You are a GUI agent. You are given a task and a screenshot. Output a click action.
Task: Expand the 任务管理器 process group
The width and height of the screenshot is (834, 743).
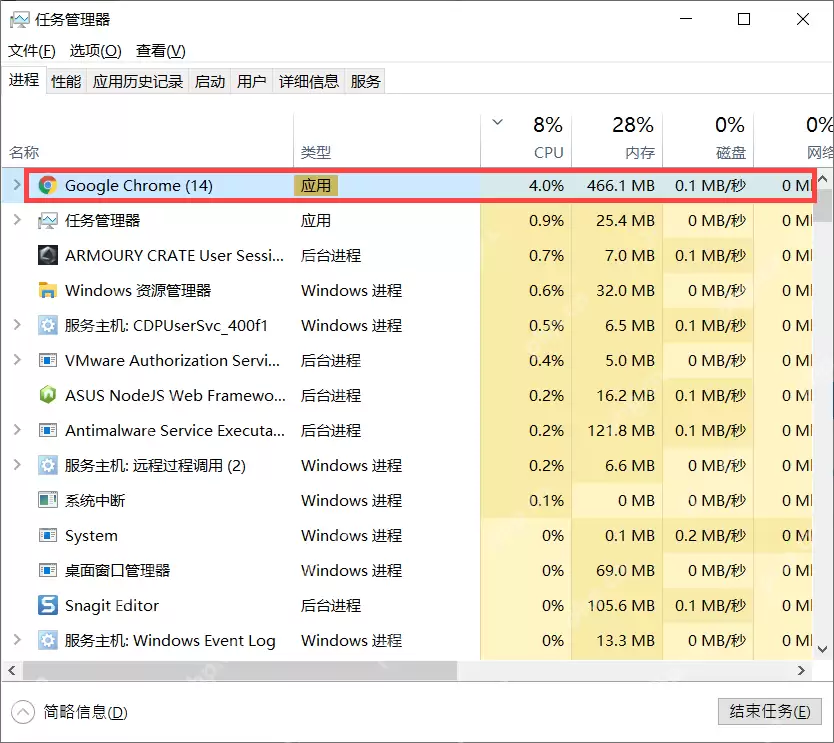pos(16,220)
